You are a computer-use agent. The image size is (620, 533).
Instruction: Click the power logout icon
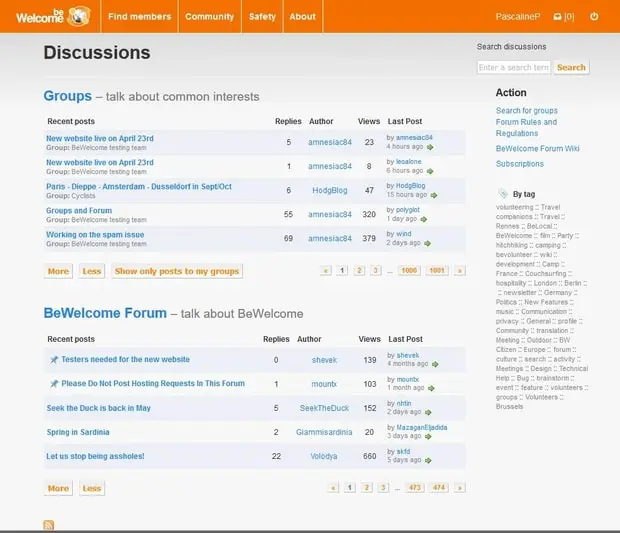click(x=594, y=16)
